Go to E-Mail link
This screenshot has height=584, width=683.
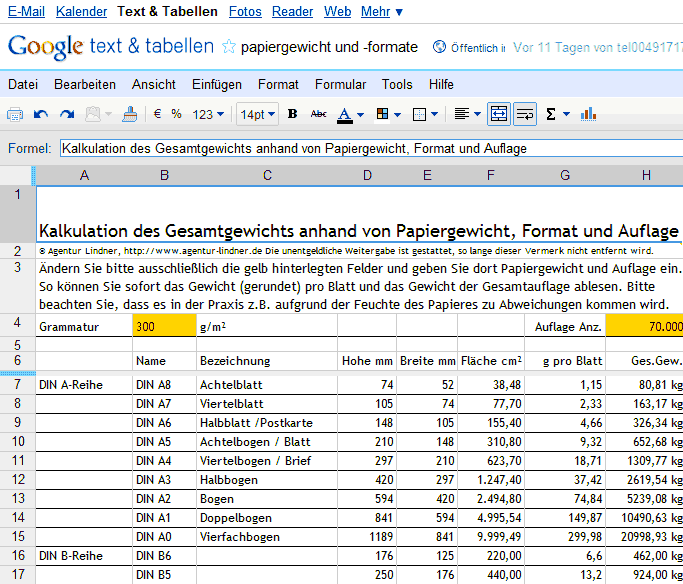pos(26,11)
